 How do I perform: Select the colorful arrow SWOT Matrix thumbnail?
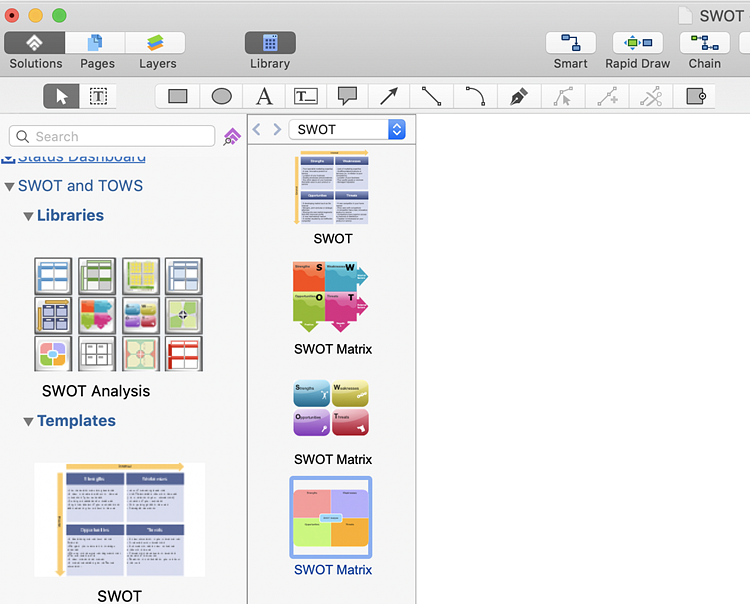[330, 297]
